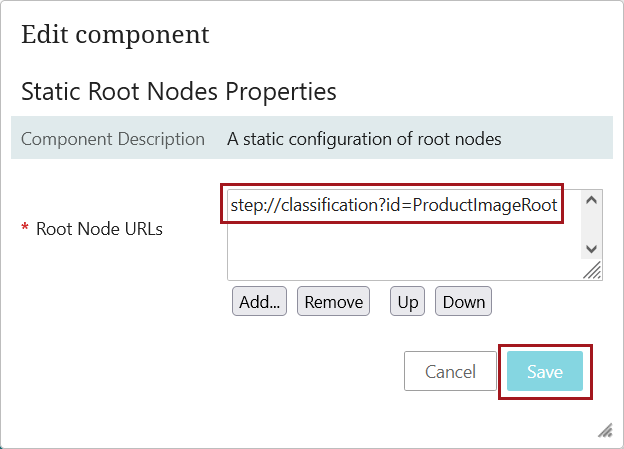624x449 pixels.
Task: Click the URL list scrollbar track
Action: [x=591, y=225]
